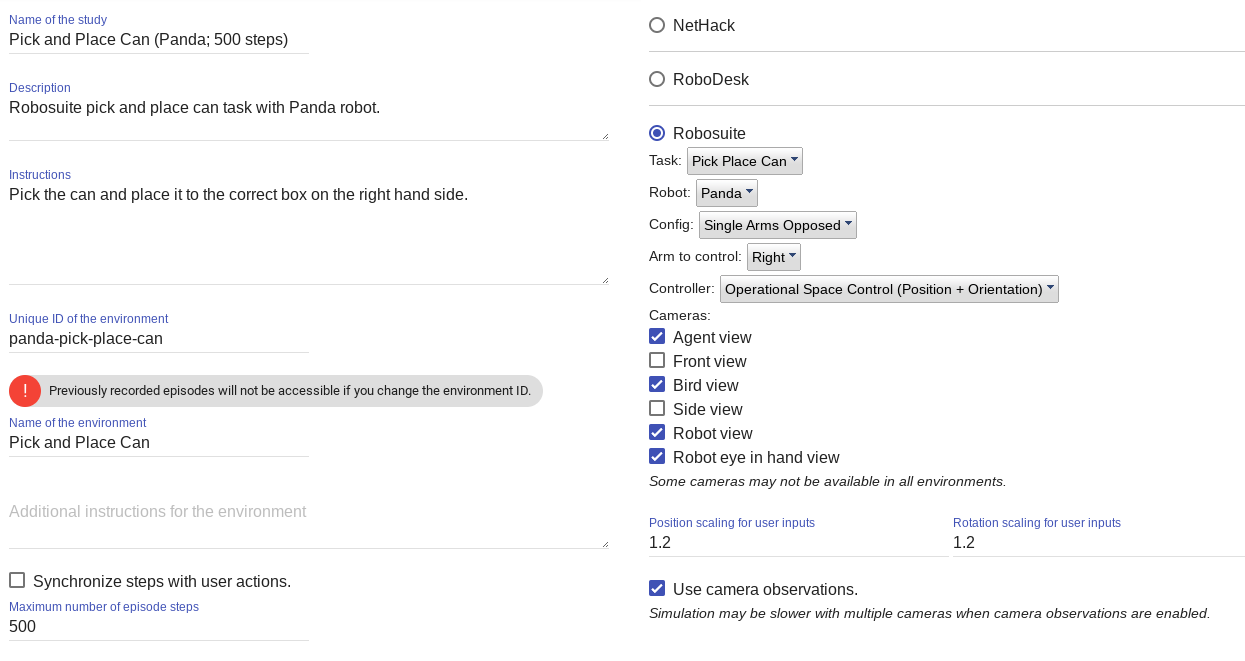1245x661 pixels.
Task: Expand the Config dropdown Single Arms Opposed
Action: [777, 225]
